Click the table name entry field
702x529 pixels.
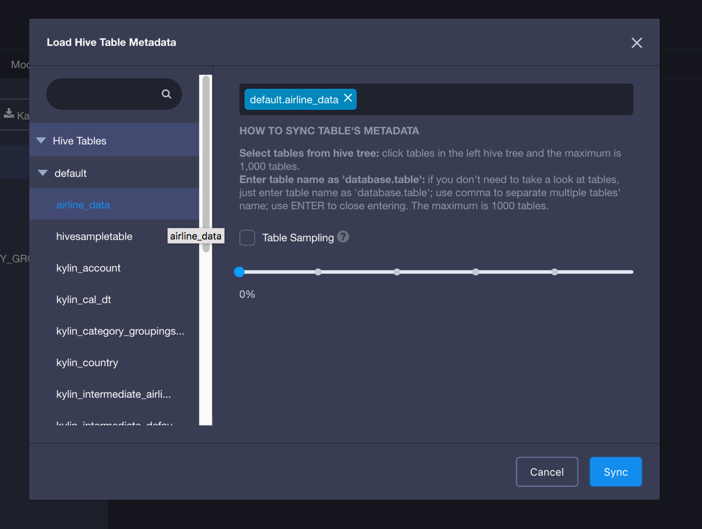click(490, 99)
